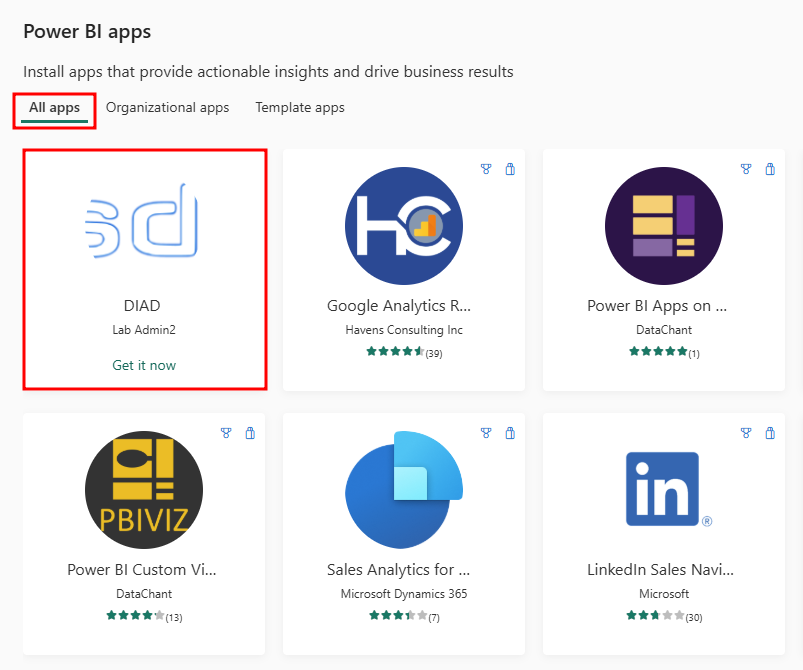
Task: Click the LinkedIn logo icon
Action: click(663, 490)
